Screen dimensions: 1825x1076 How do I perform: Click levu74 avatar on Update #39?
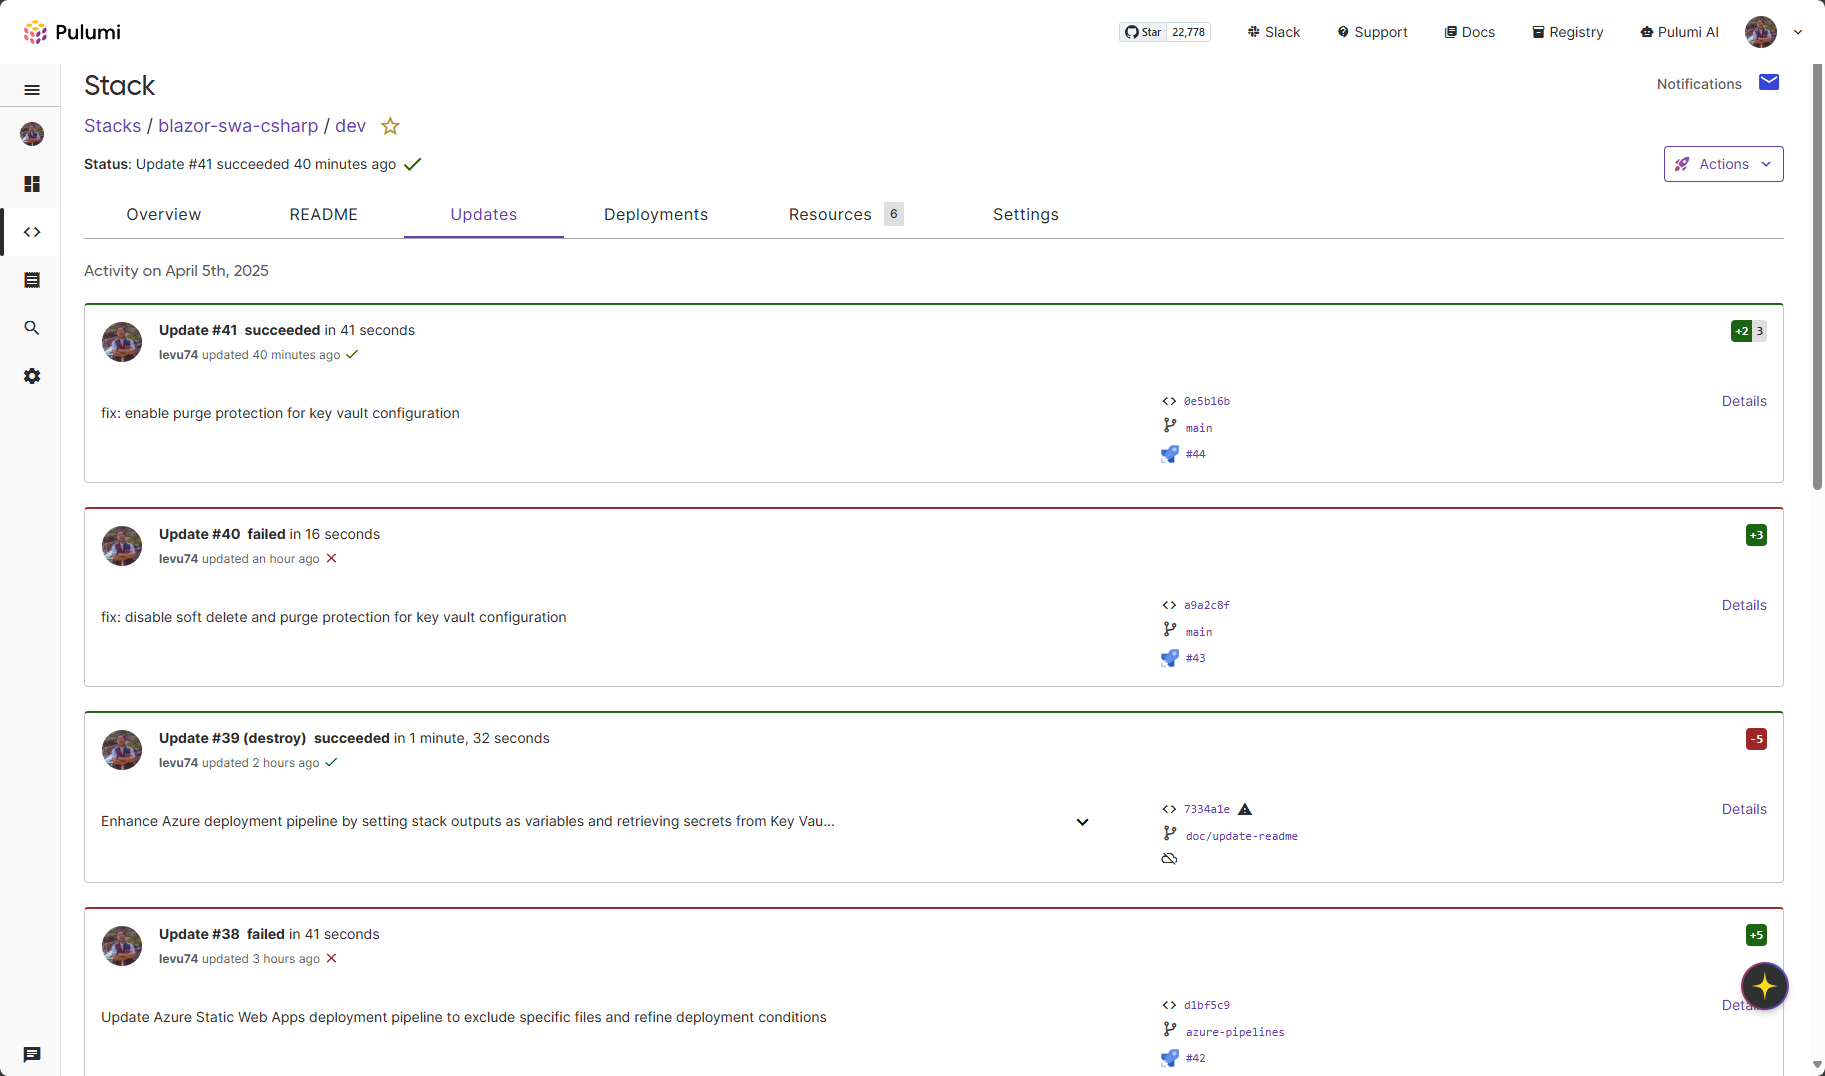pos(122,750)
